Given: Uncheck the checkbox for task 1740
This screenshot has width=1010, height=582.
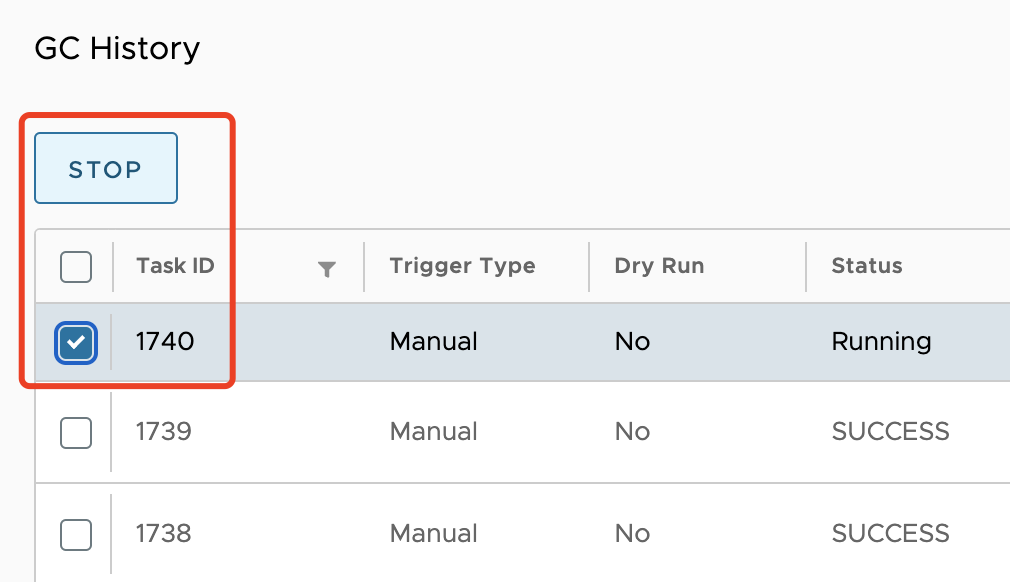Looking at the screenshot, I should [76, 342].
